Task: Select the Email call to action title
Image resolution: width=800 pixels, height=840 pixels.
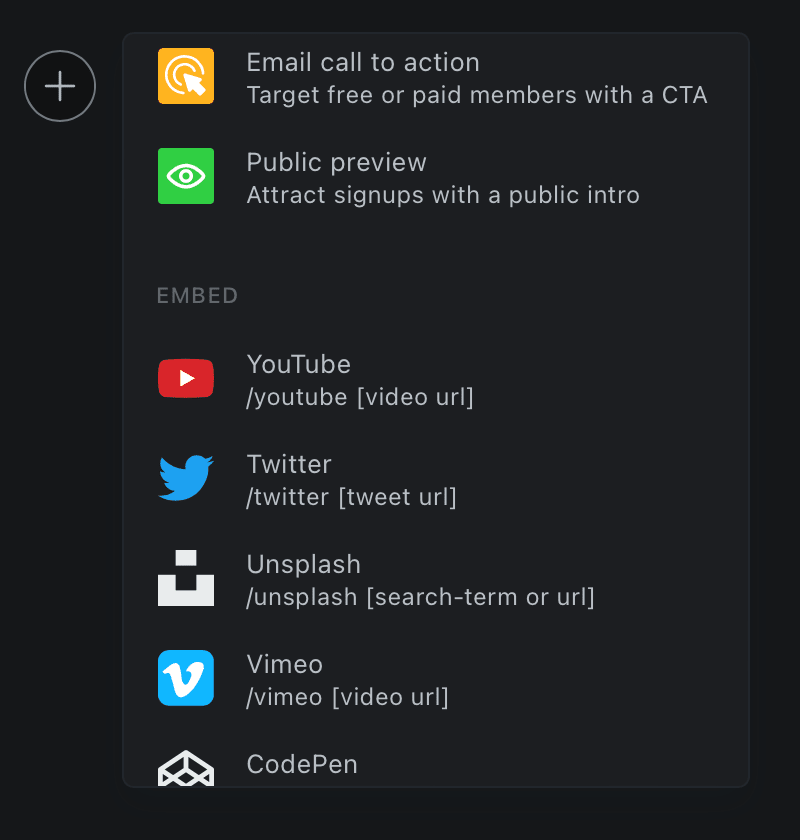Action: coord(363,62)
